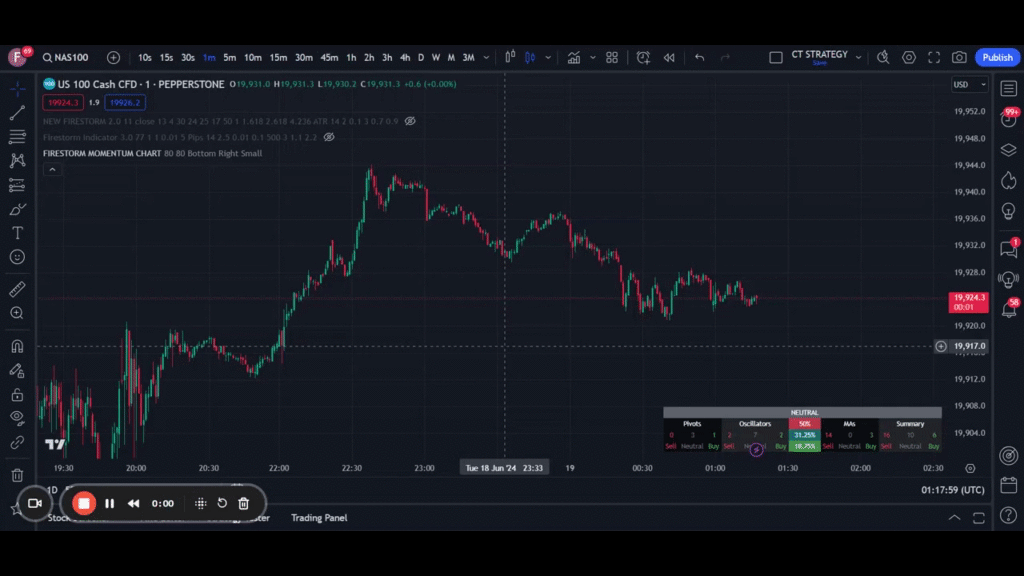Toggle the layout setup square icon
1024x576 pixels.
click(x=776, y=57)
